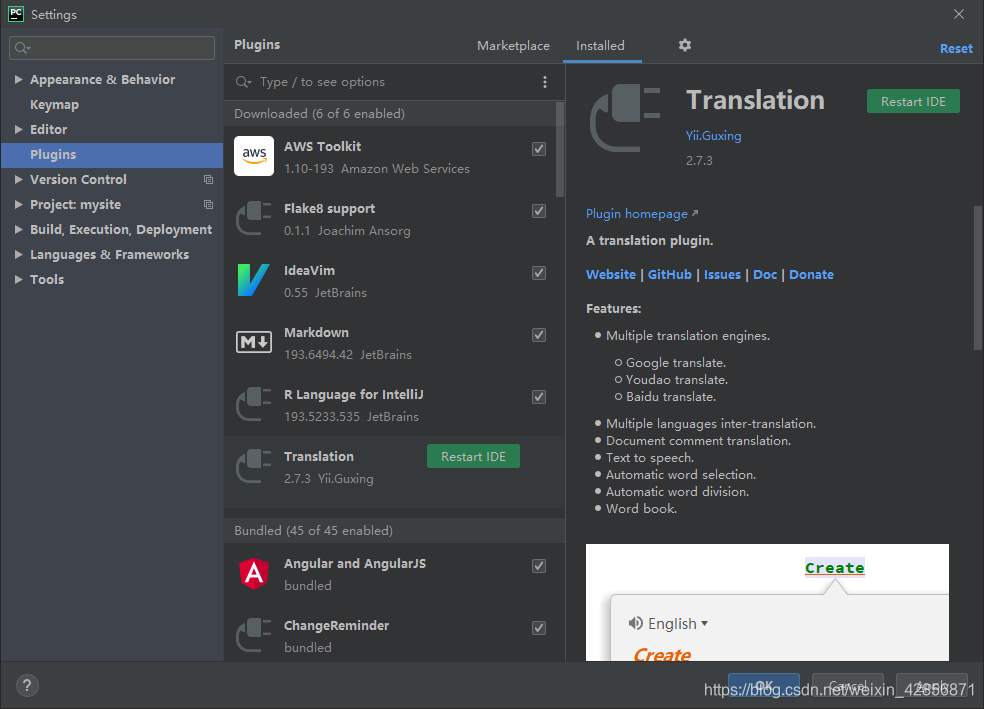
Task: Close the Settings dialog
Action: coord(958,14)
